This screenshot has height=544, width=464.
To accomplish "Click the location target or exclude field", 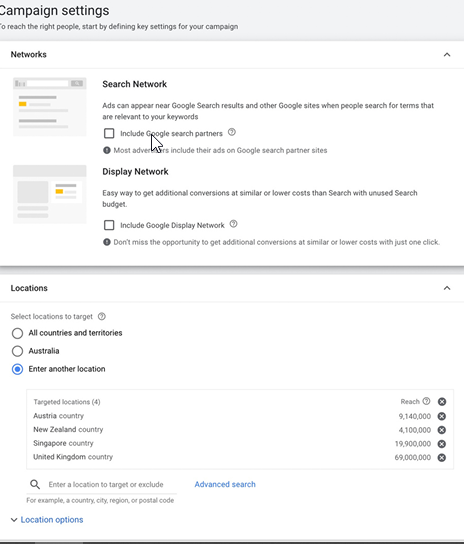I will pos(106,484).
